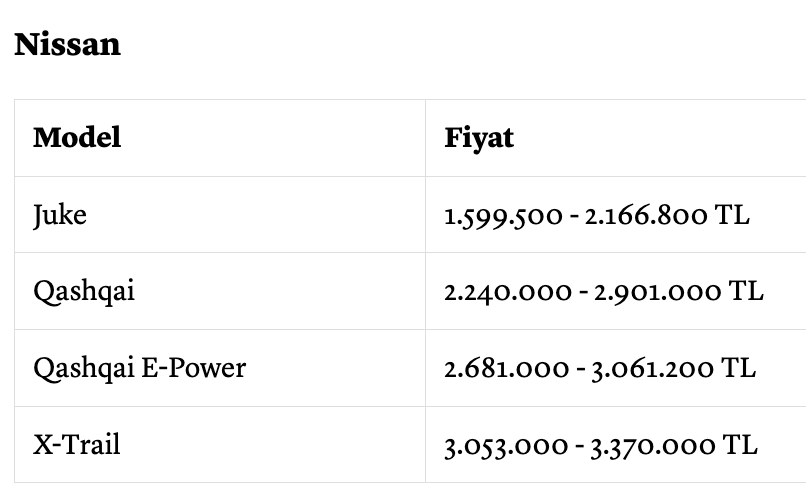This screenshot has width=806, height=498.
Task: Click the Qashqai E-Power price range
Action: (x=600, y=368)
